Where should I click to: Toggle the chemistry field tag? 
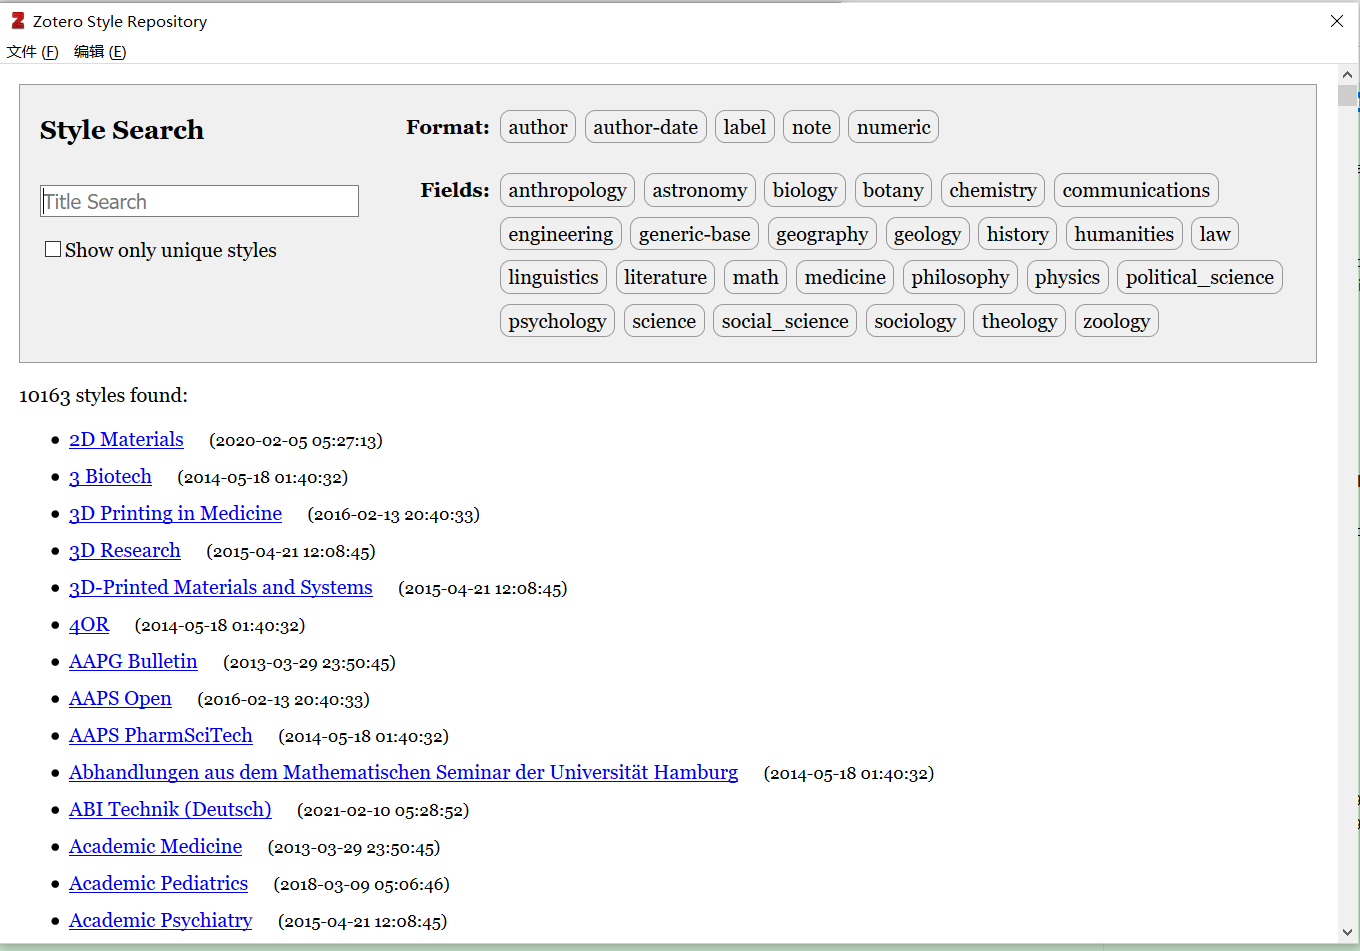click(x=993, y=190)
